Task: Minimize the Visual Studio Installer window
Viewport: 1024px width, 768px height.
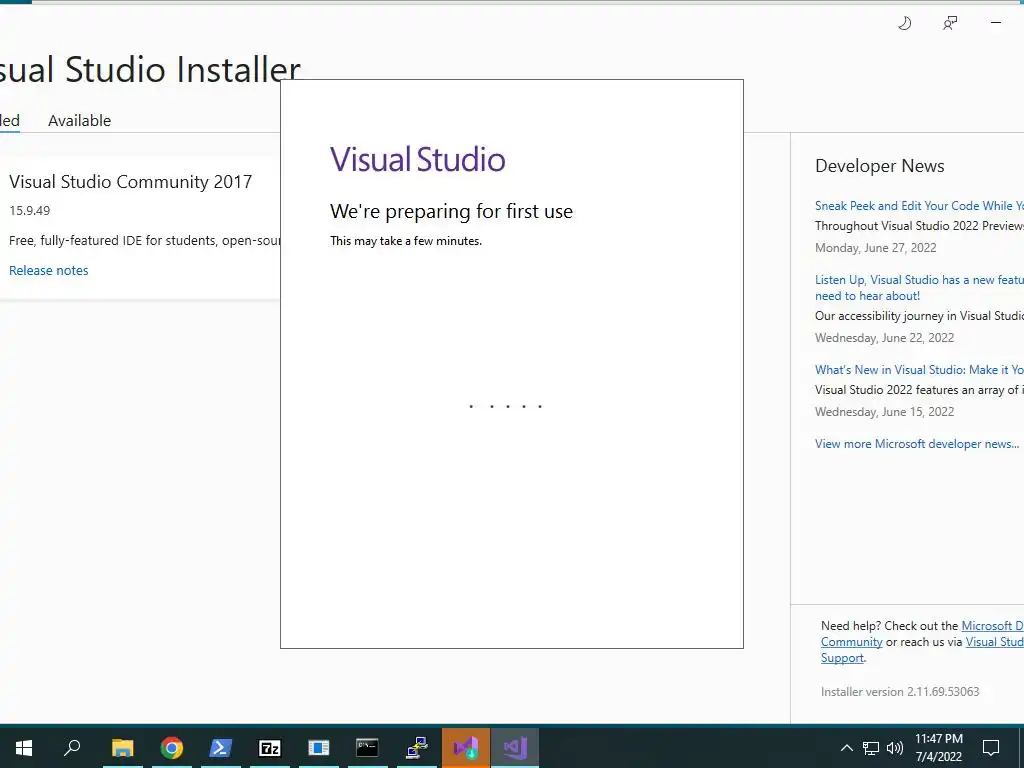Action: [995, 23]
